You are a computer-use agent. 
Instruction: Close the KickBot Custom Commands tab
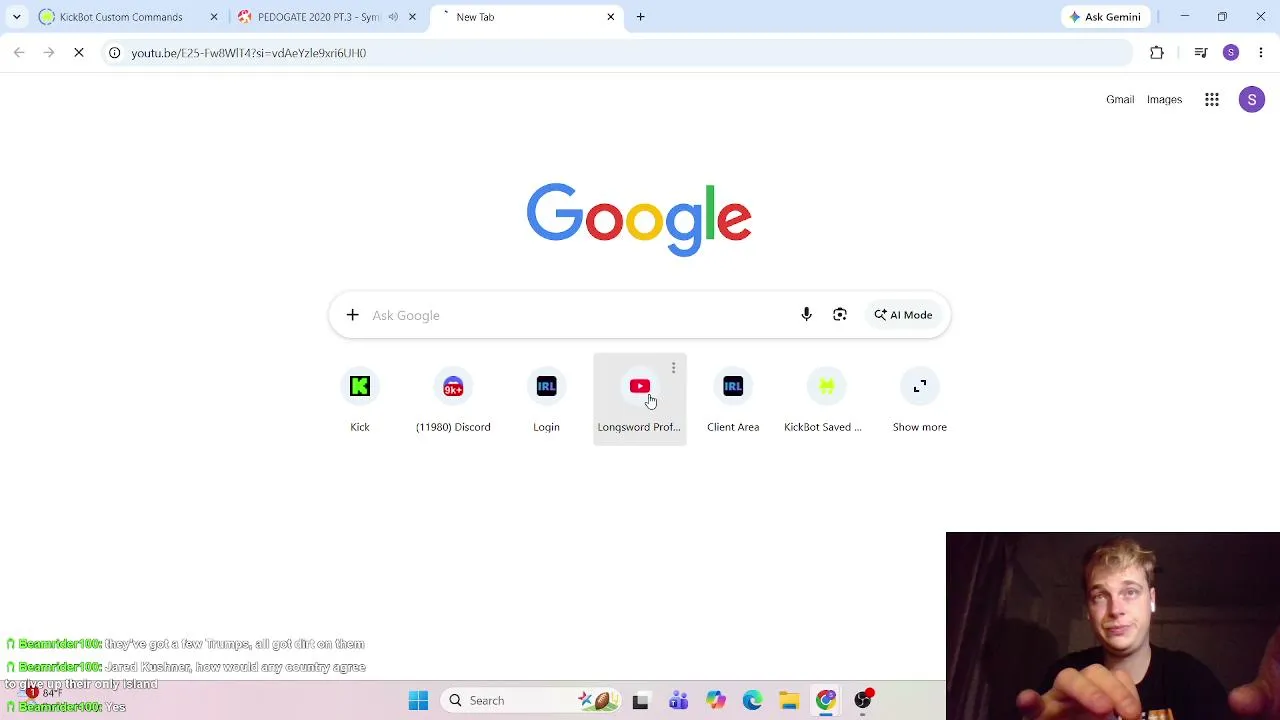pos(213,17)
